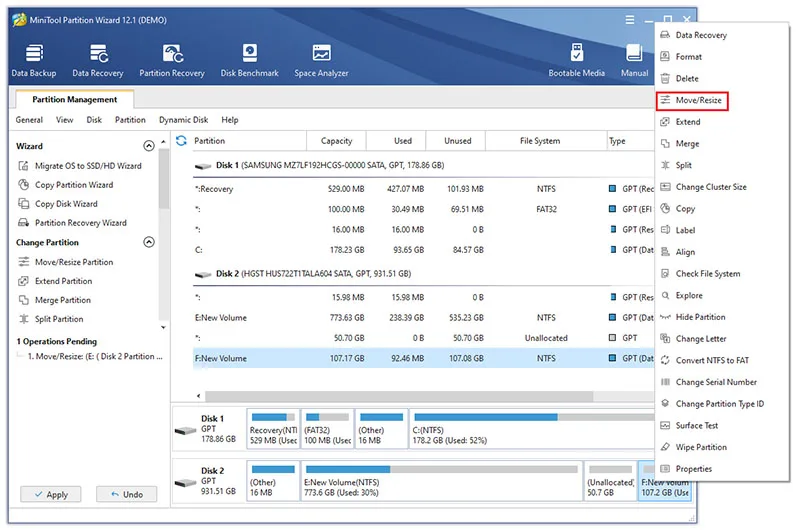800x530 pixels.
Task: Click the down arrow of the sidebar scrollbar
Action: tap(163, 327)
